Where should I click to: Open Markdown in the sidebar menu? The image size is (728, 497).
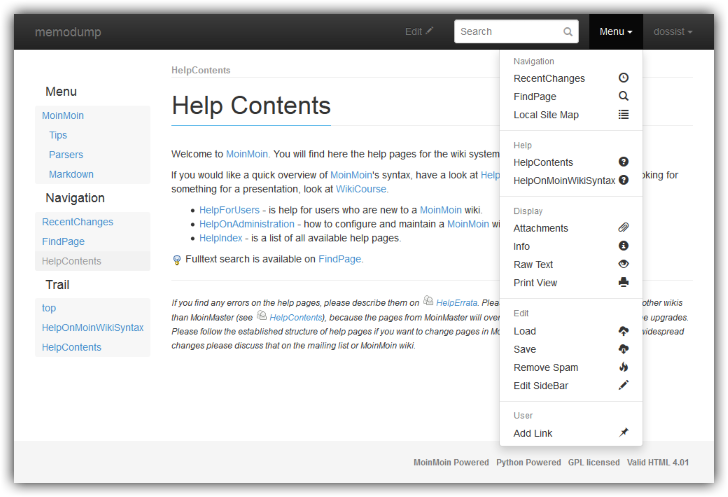tap(71, 174)
